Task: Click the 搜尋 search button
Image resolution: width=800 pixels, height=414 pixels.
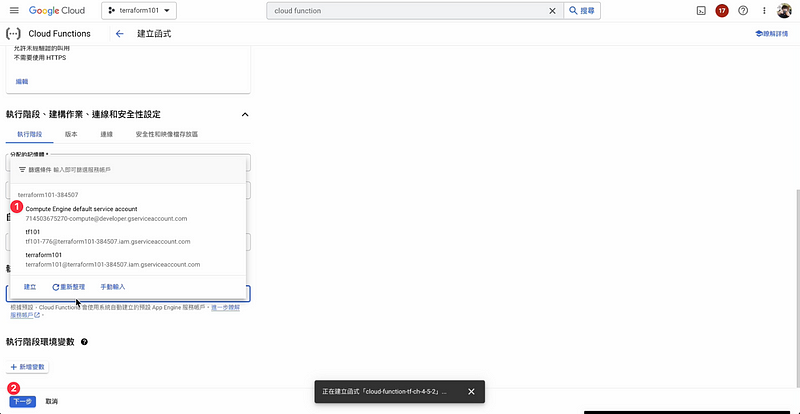Action: pyautogui.click(x=582, y=11)
